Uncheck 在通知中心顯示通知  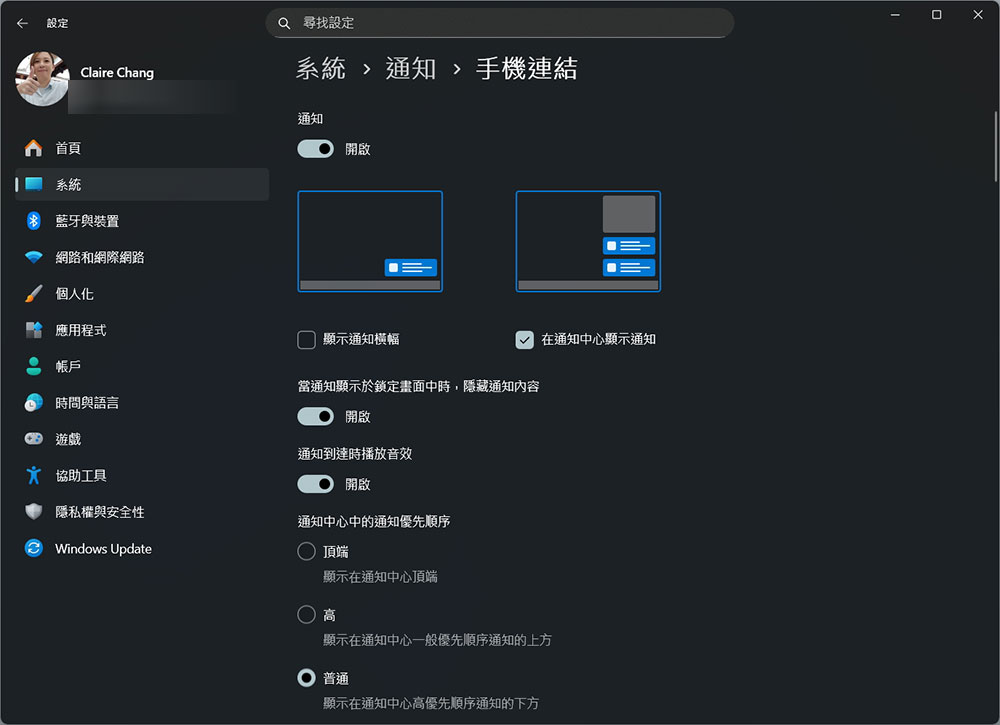click(x=524, y=340)
